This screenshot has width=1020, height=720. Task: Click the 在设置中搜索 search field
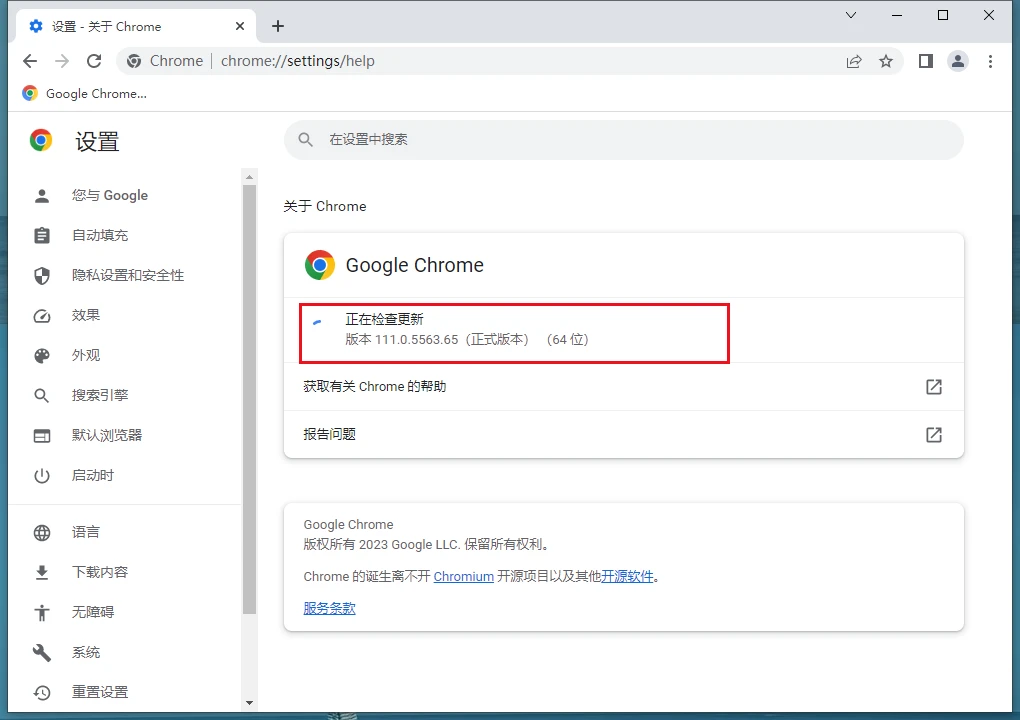pyautogui.click(x=623, y=140)
